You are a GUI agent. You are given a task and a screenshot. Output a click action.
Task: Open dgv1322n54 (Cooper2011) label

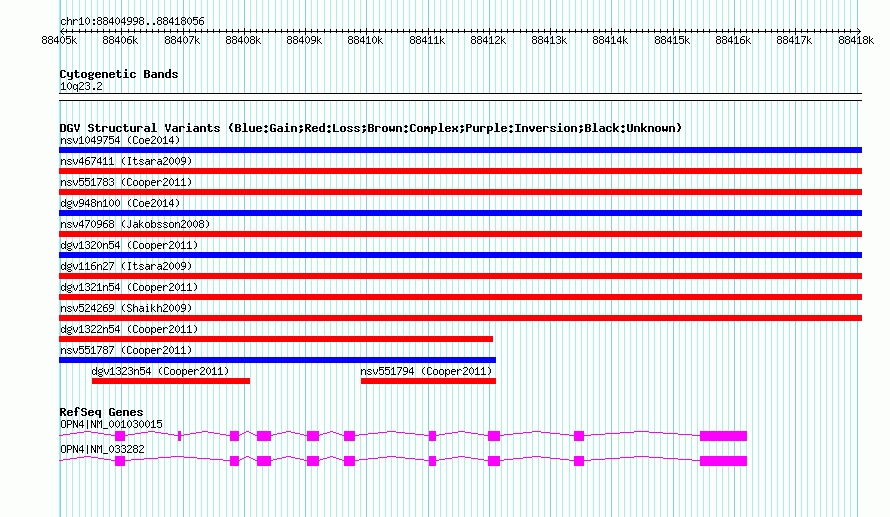(129, 329)
